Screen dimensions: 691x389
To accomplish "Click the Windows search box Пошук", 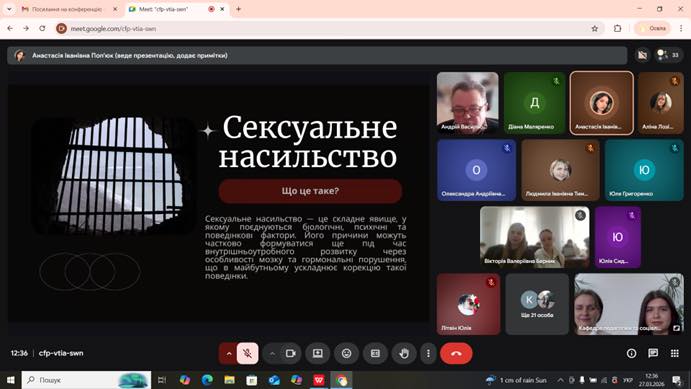I will (86, 380).
